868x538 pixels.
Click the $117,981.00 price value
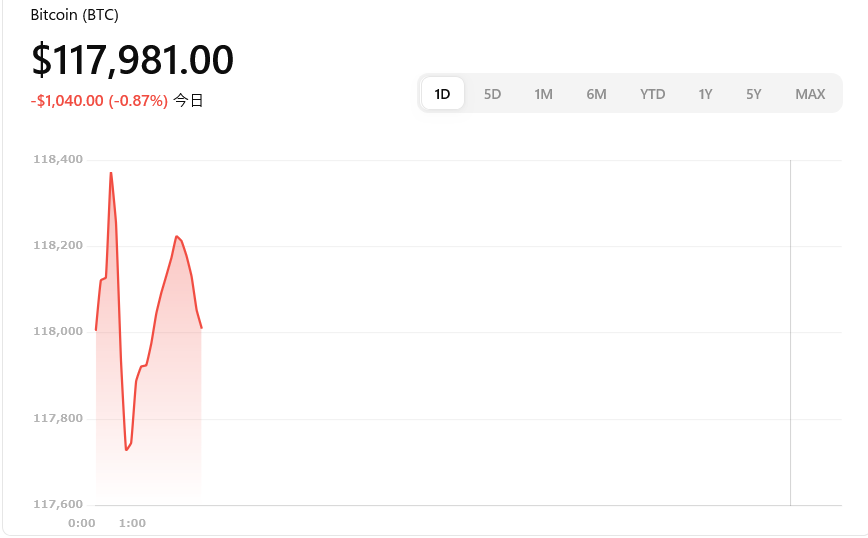point(133,60)
